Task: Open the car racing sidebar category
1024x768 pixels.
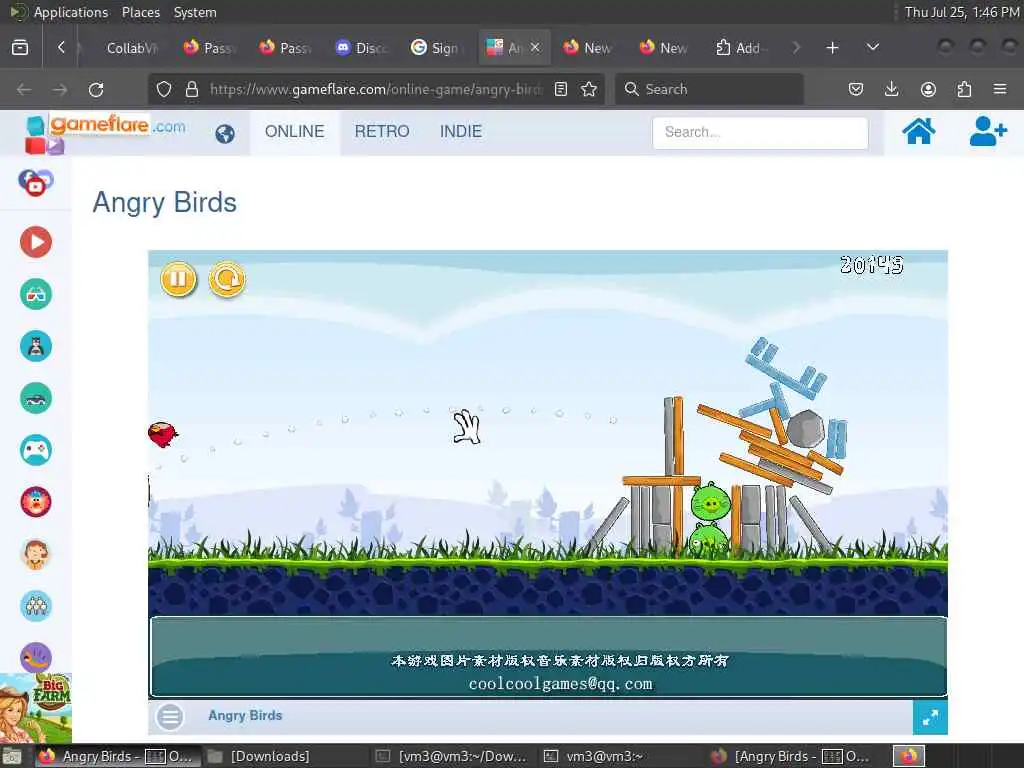Action: tap(36, 398)
